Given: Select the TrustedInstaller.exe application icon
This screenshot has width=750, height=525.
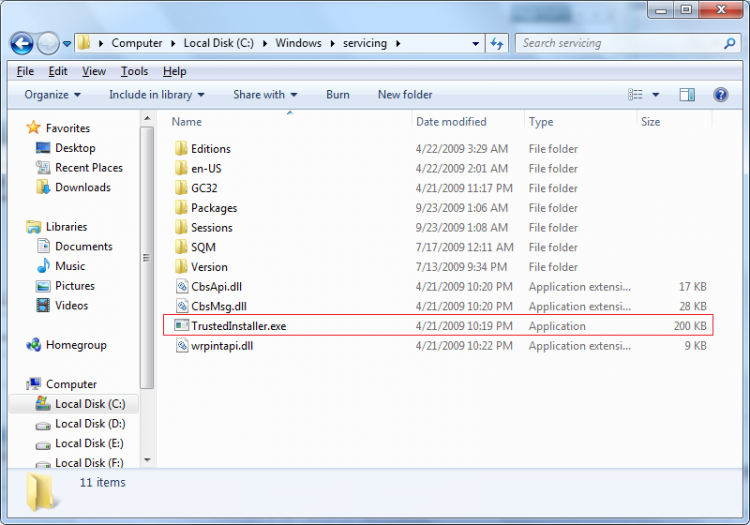Looking at the screenshot, I should 182,325.
